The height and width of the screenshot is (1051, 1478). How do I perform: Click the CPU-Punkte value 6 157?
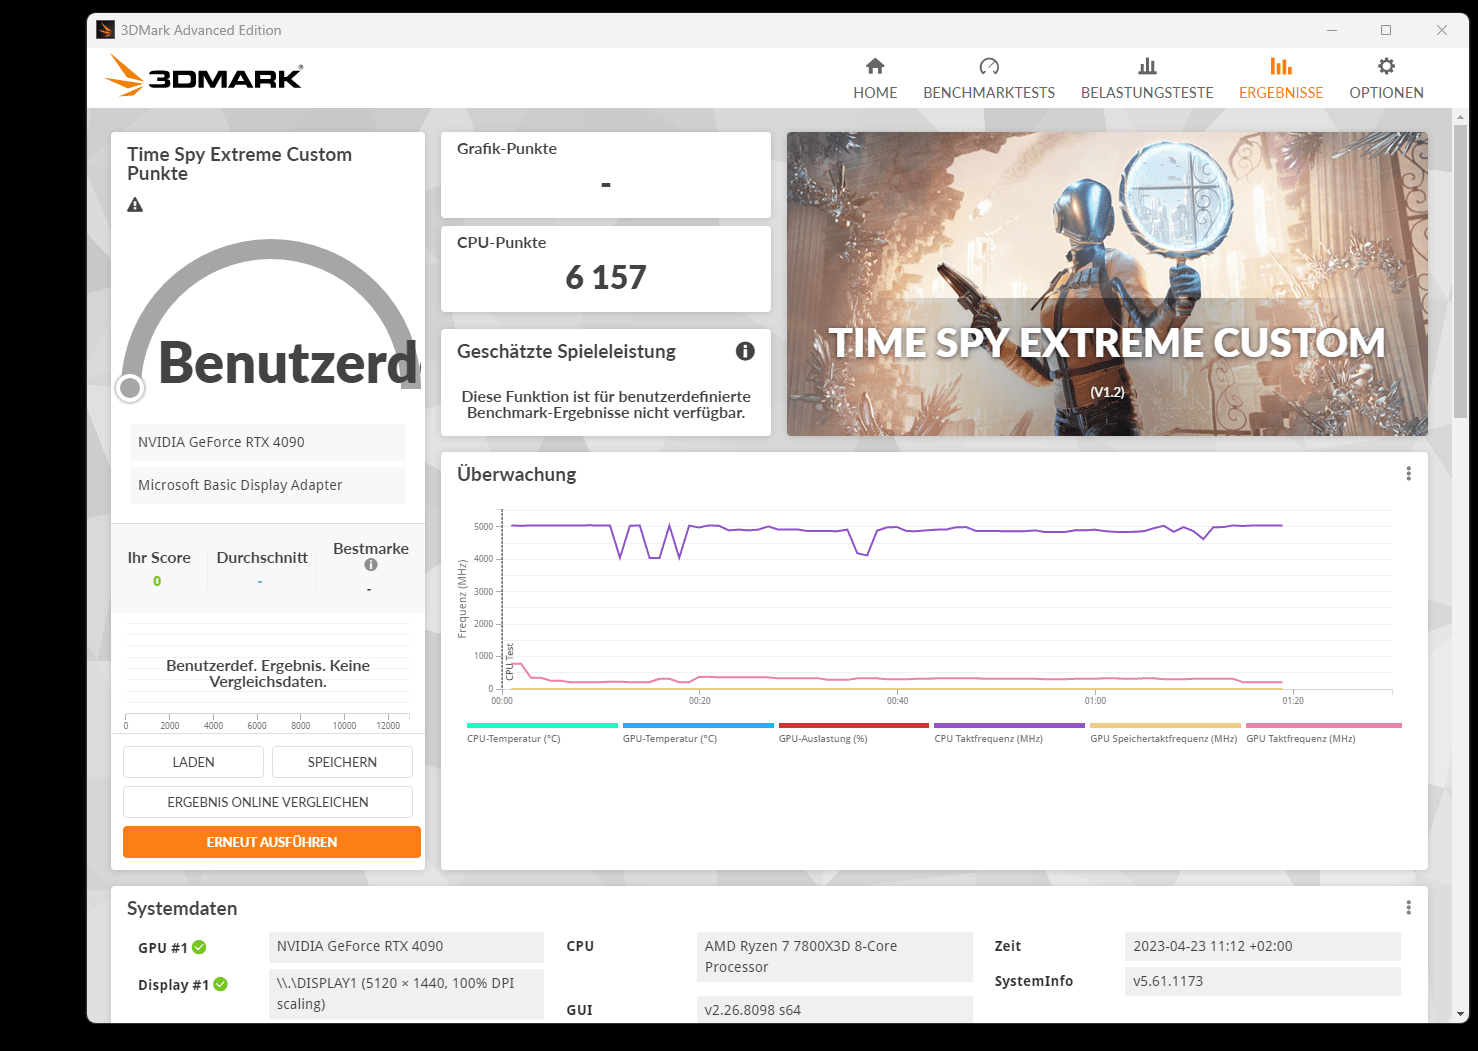coord(606,277)
